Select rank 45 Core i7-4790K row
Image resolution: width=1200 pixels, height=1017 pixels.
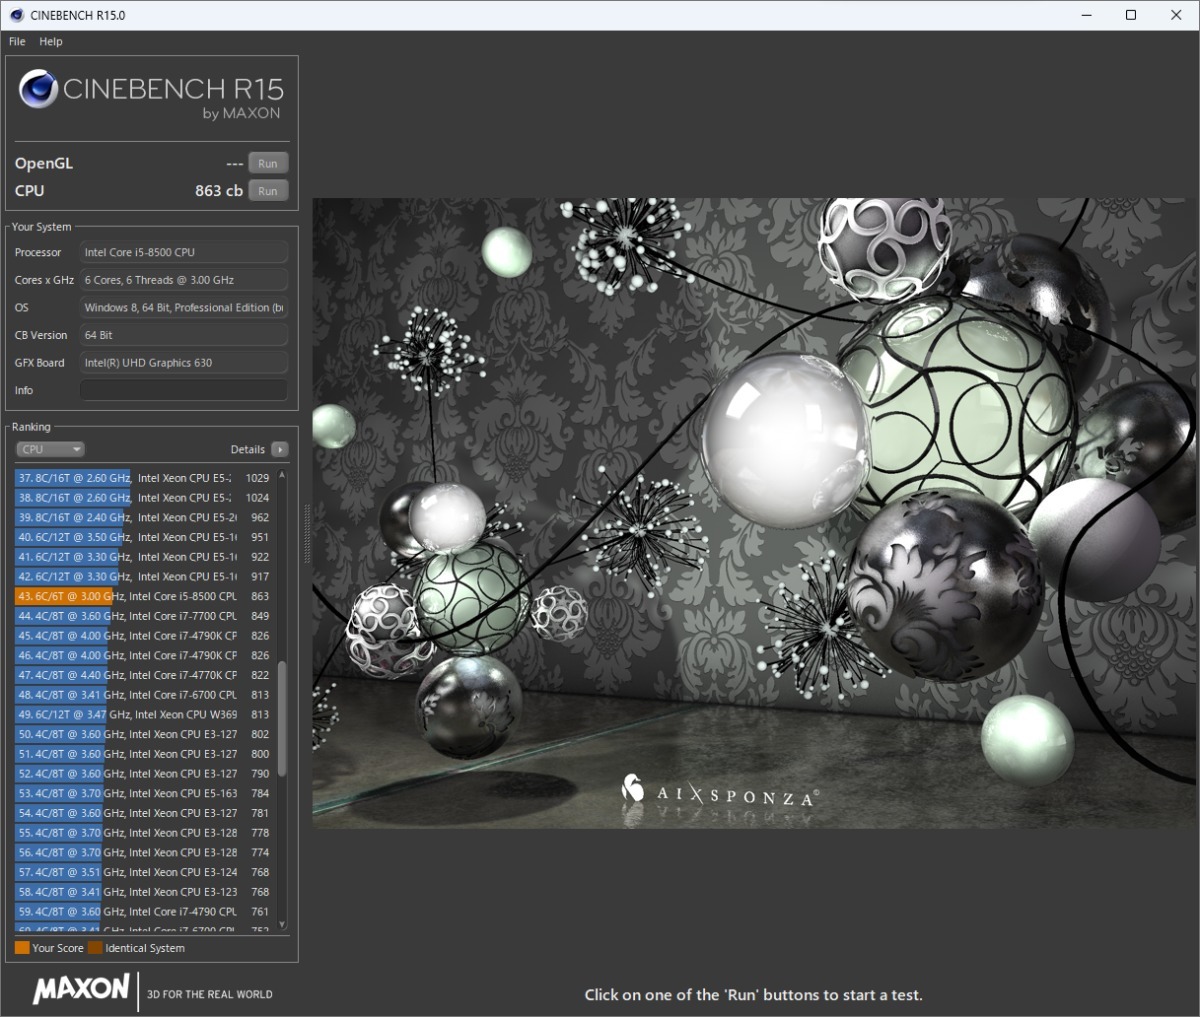click(144, 636)
